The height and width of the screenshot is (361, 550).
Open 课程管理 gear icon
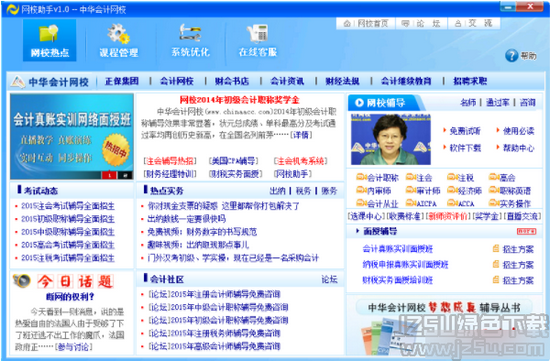click(118, 34)
